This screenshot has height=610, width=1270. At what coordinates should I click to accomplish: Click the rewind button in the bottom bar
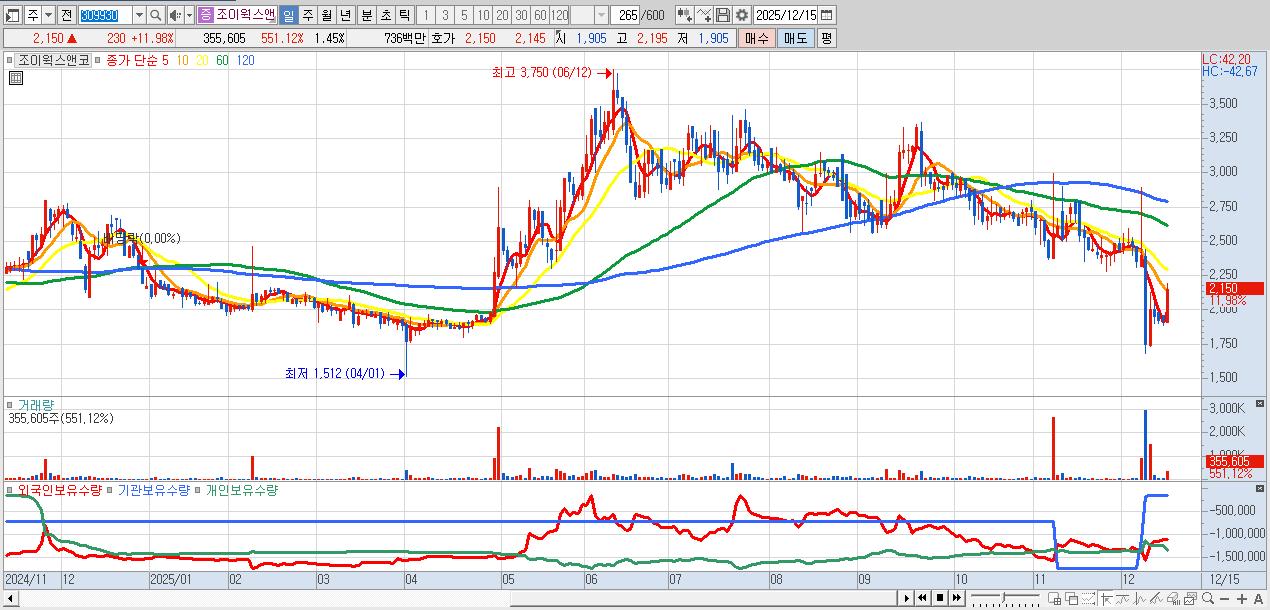point(922,598)
